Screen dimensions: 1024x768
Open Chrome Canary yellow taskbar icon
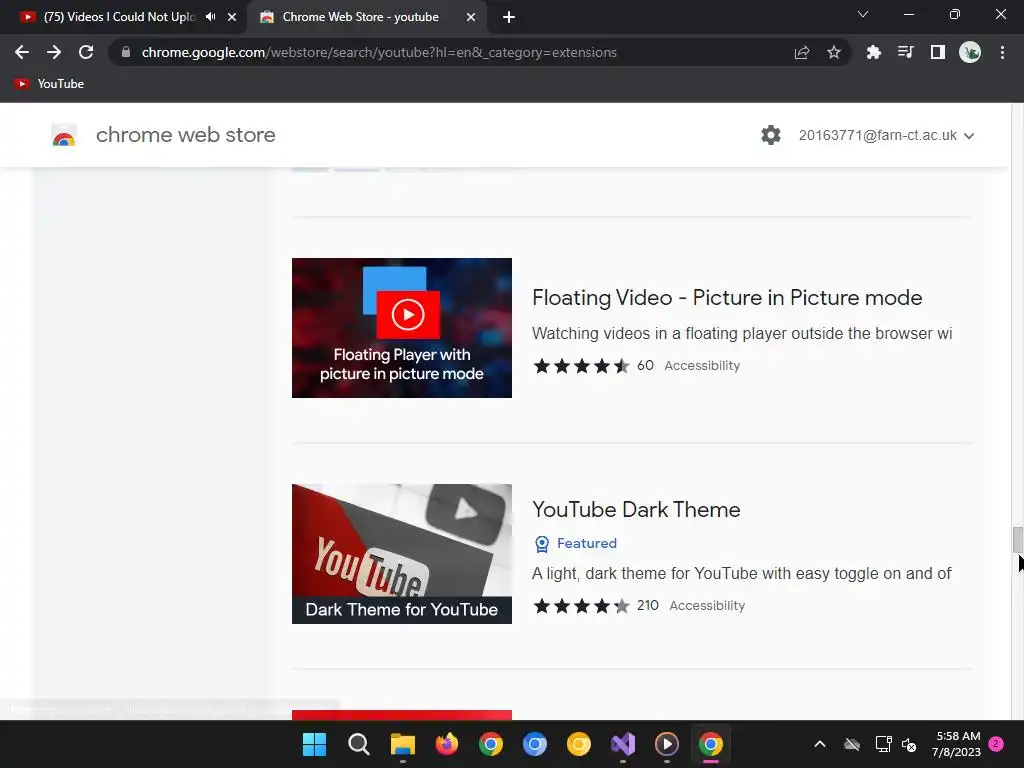579,744
